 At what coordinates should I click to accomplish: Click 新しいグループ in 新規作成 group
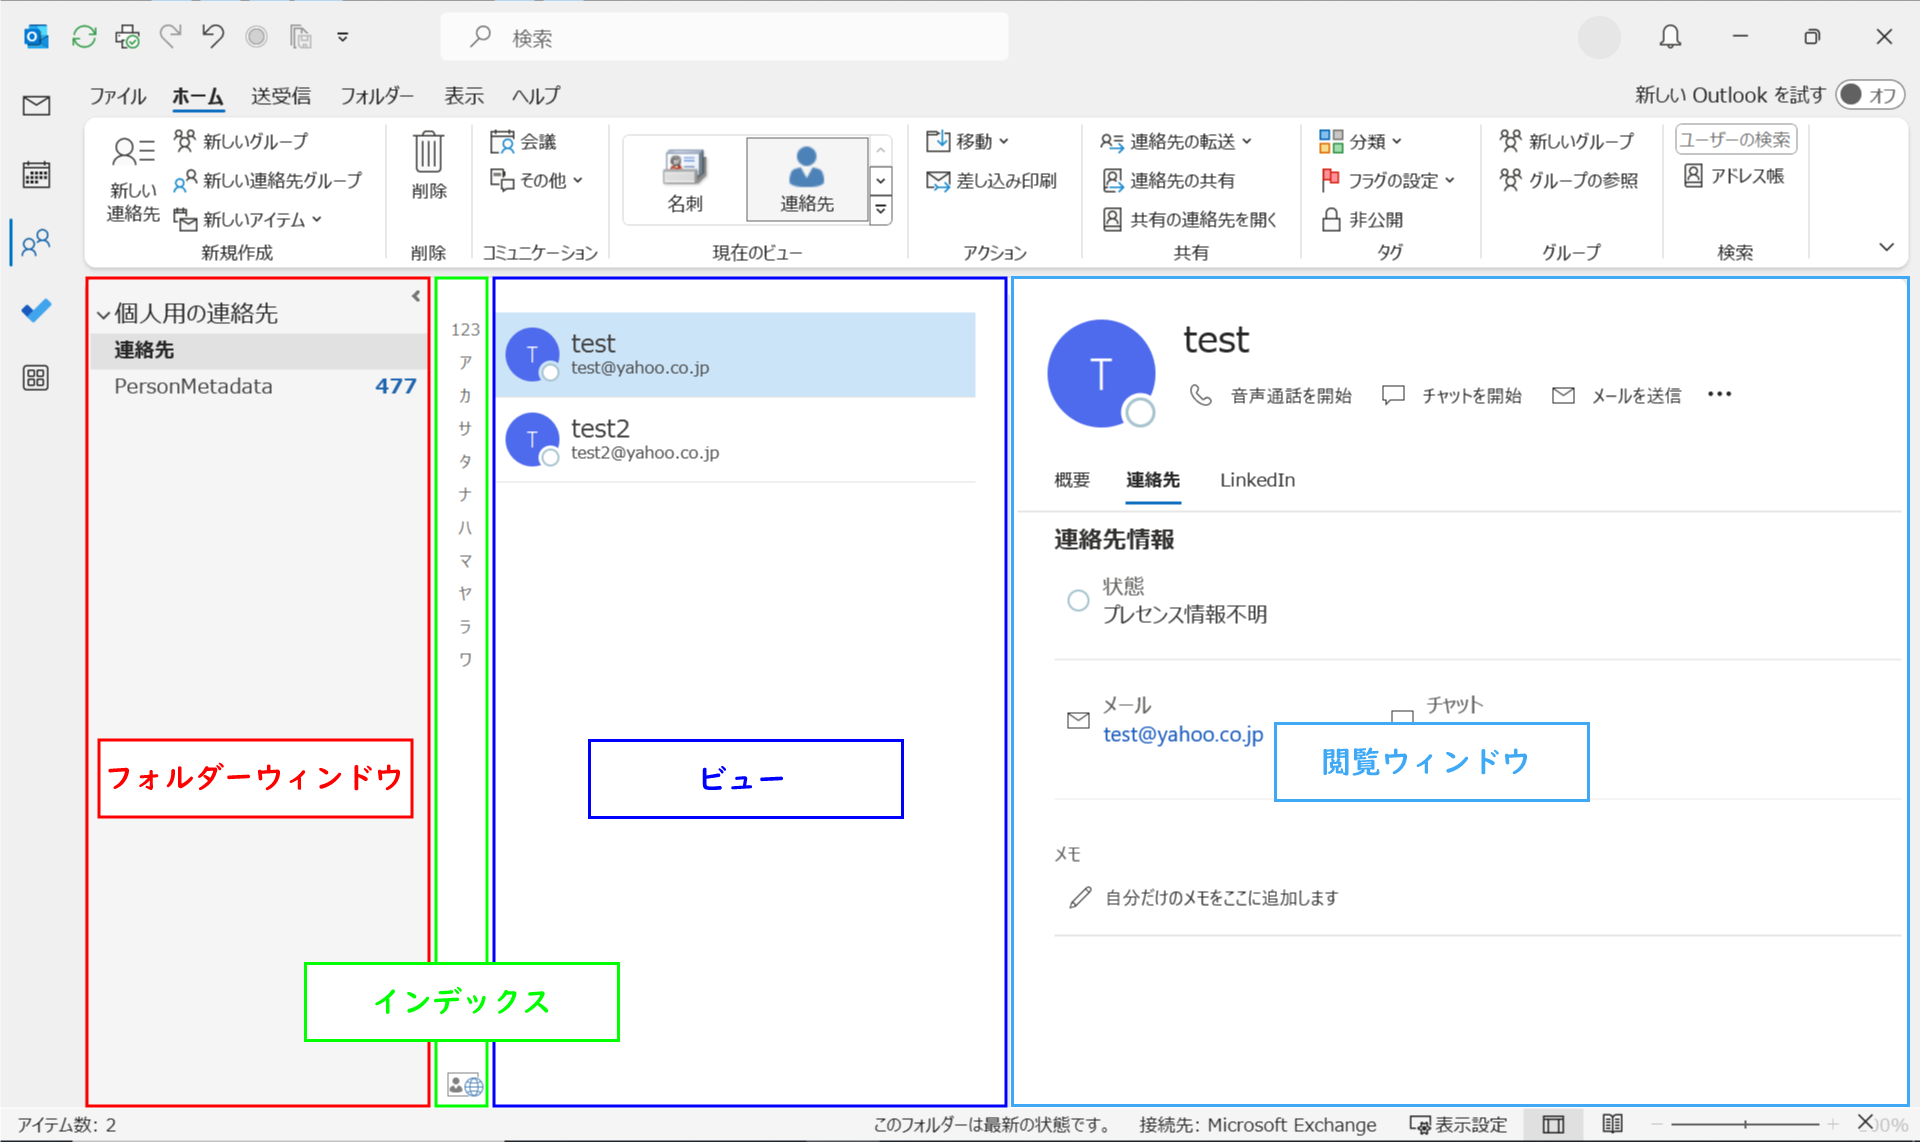[x=241, y=141]
